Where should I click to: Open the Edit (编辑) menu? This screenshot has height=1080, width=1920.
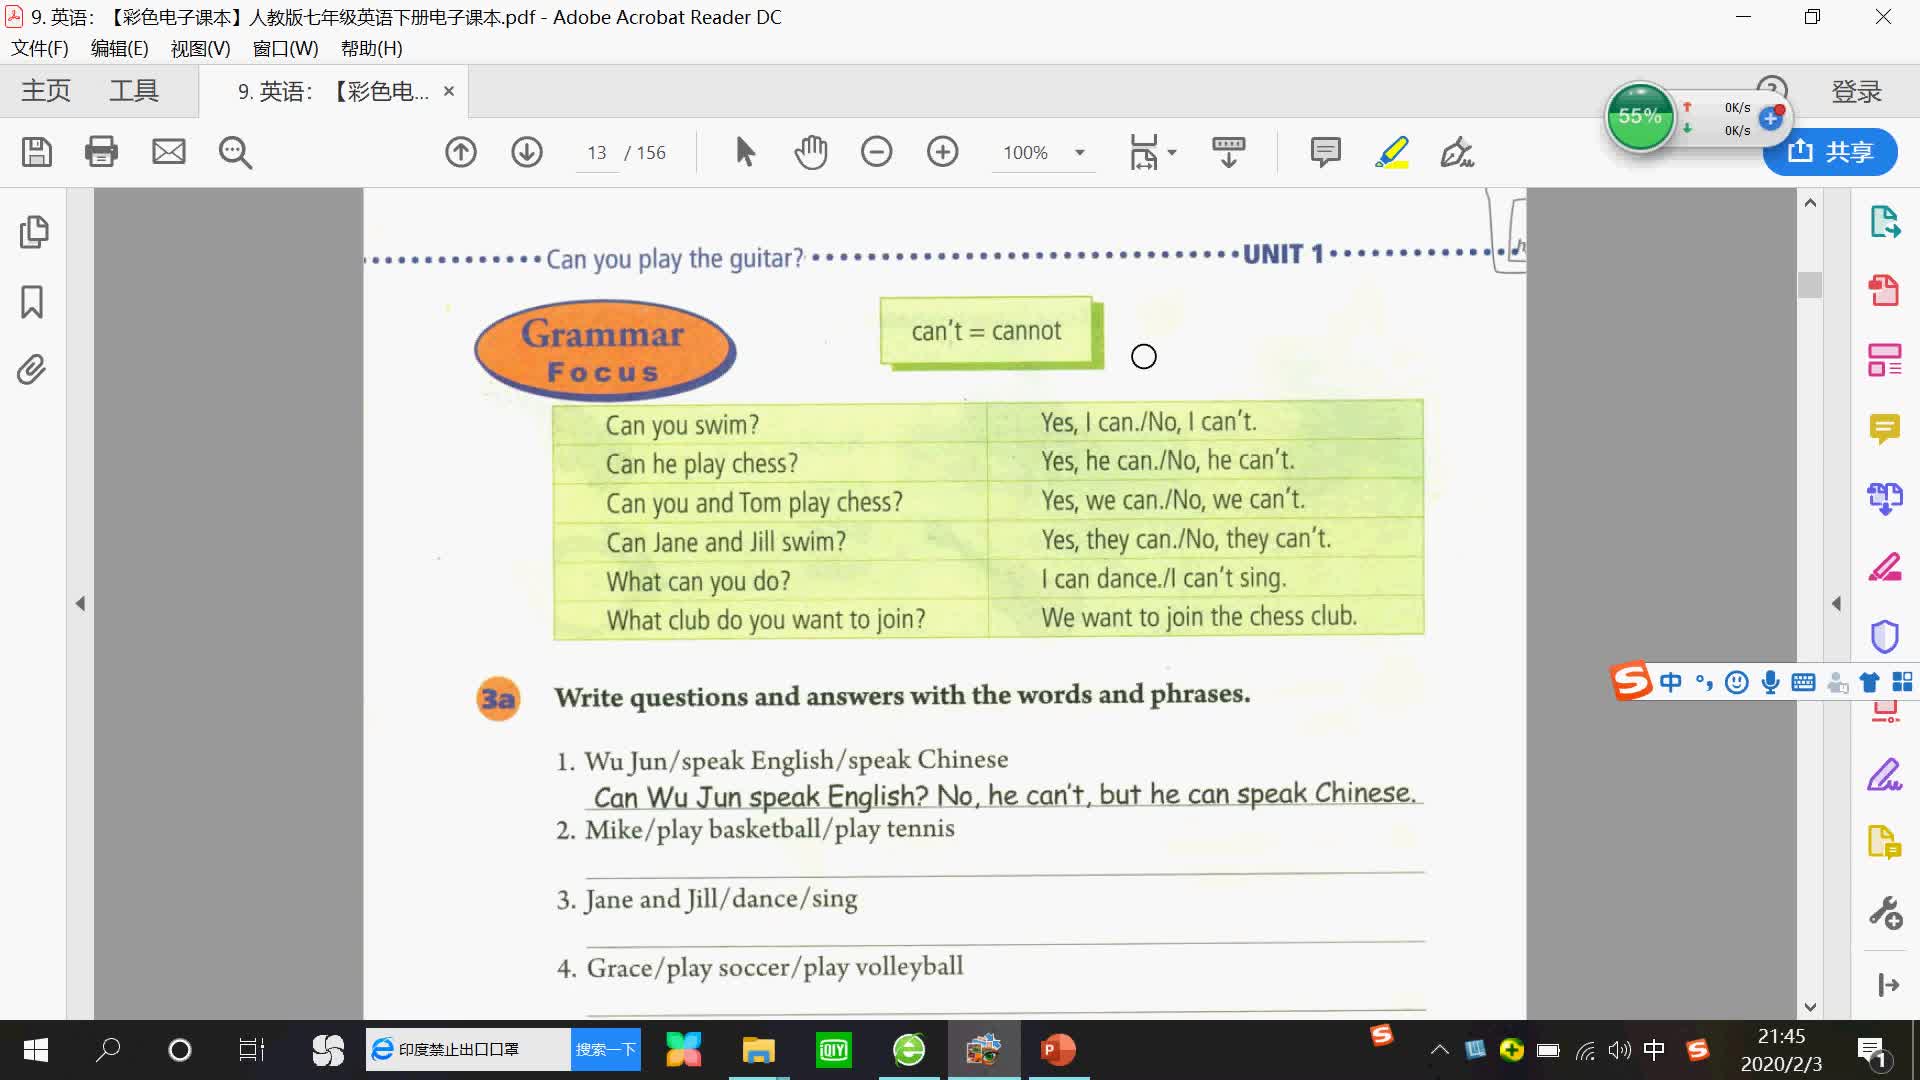point(119,48)
